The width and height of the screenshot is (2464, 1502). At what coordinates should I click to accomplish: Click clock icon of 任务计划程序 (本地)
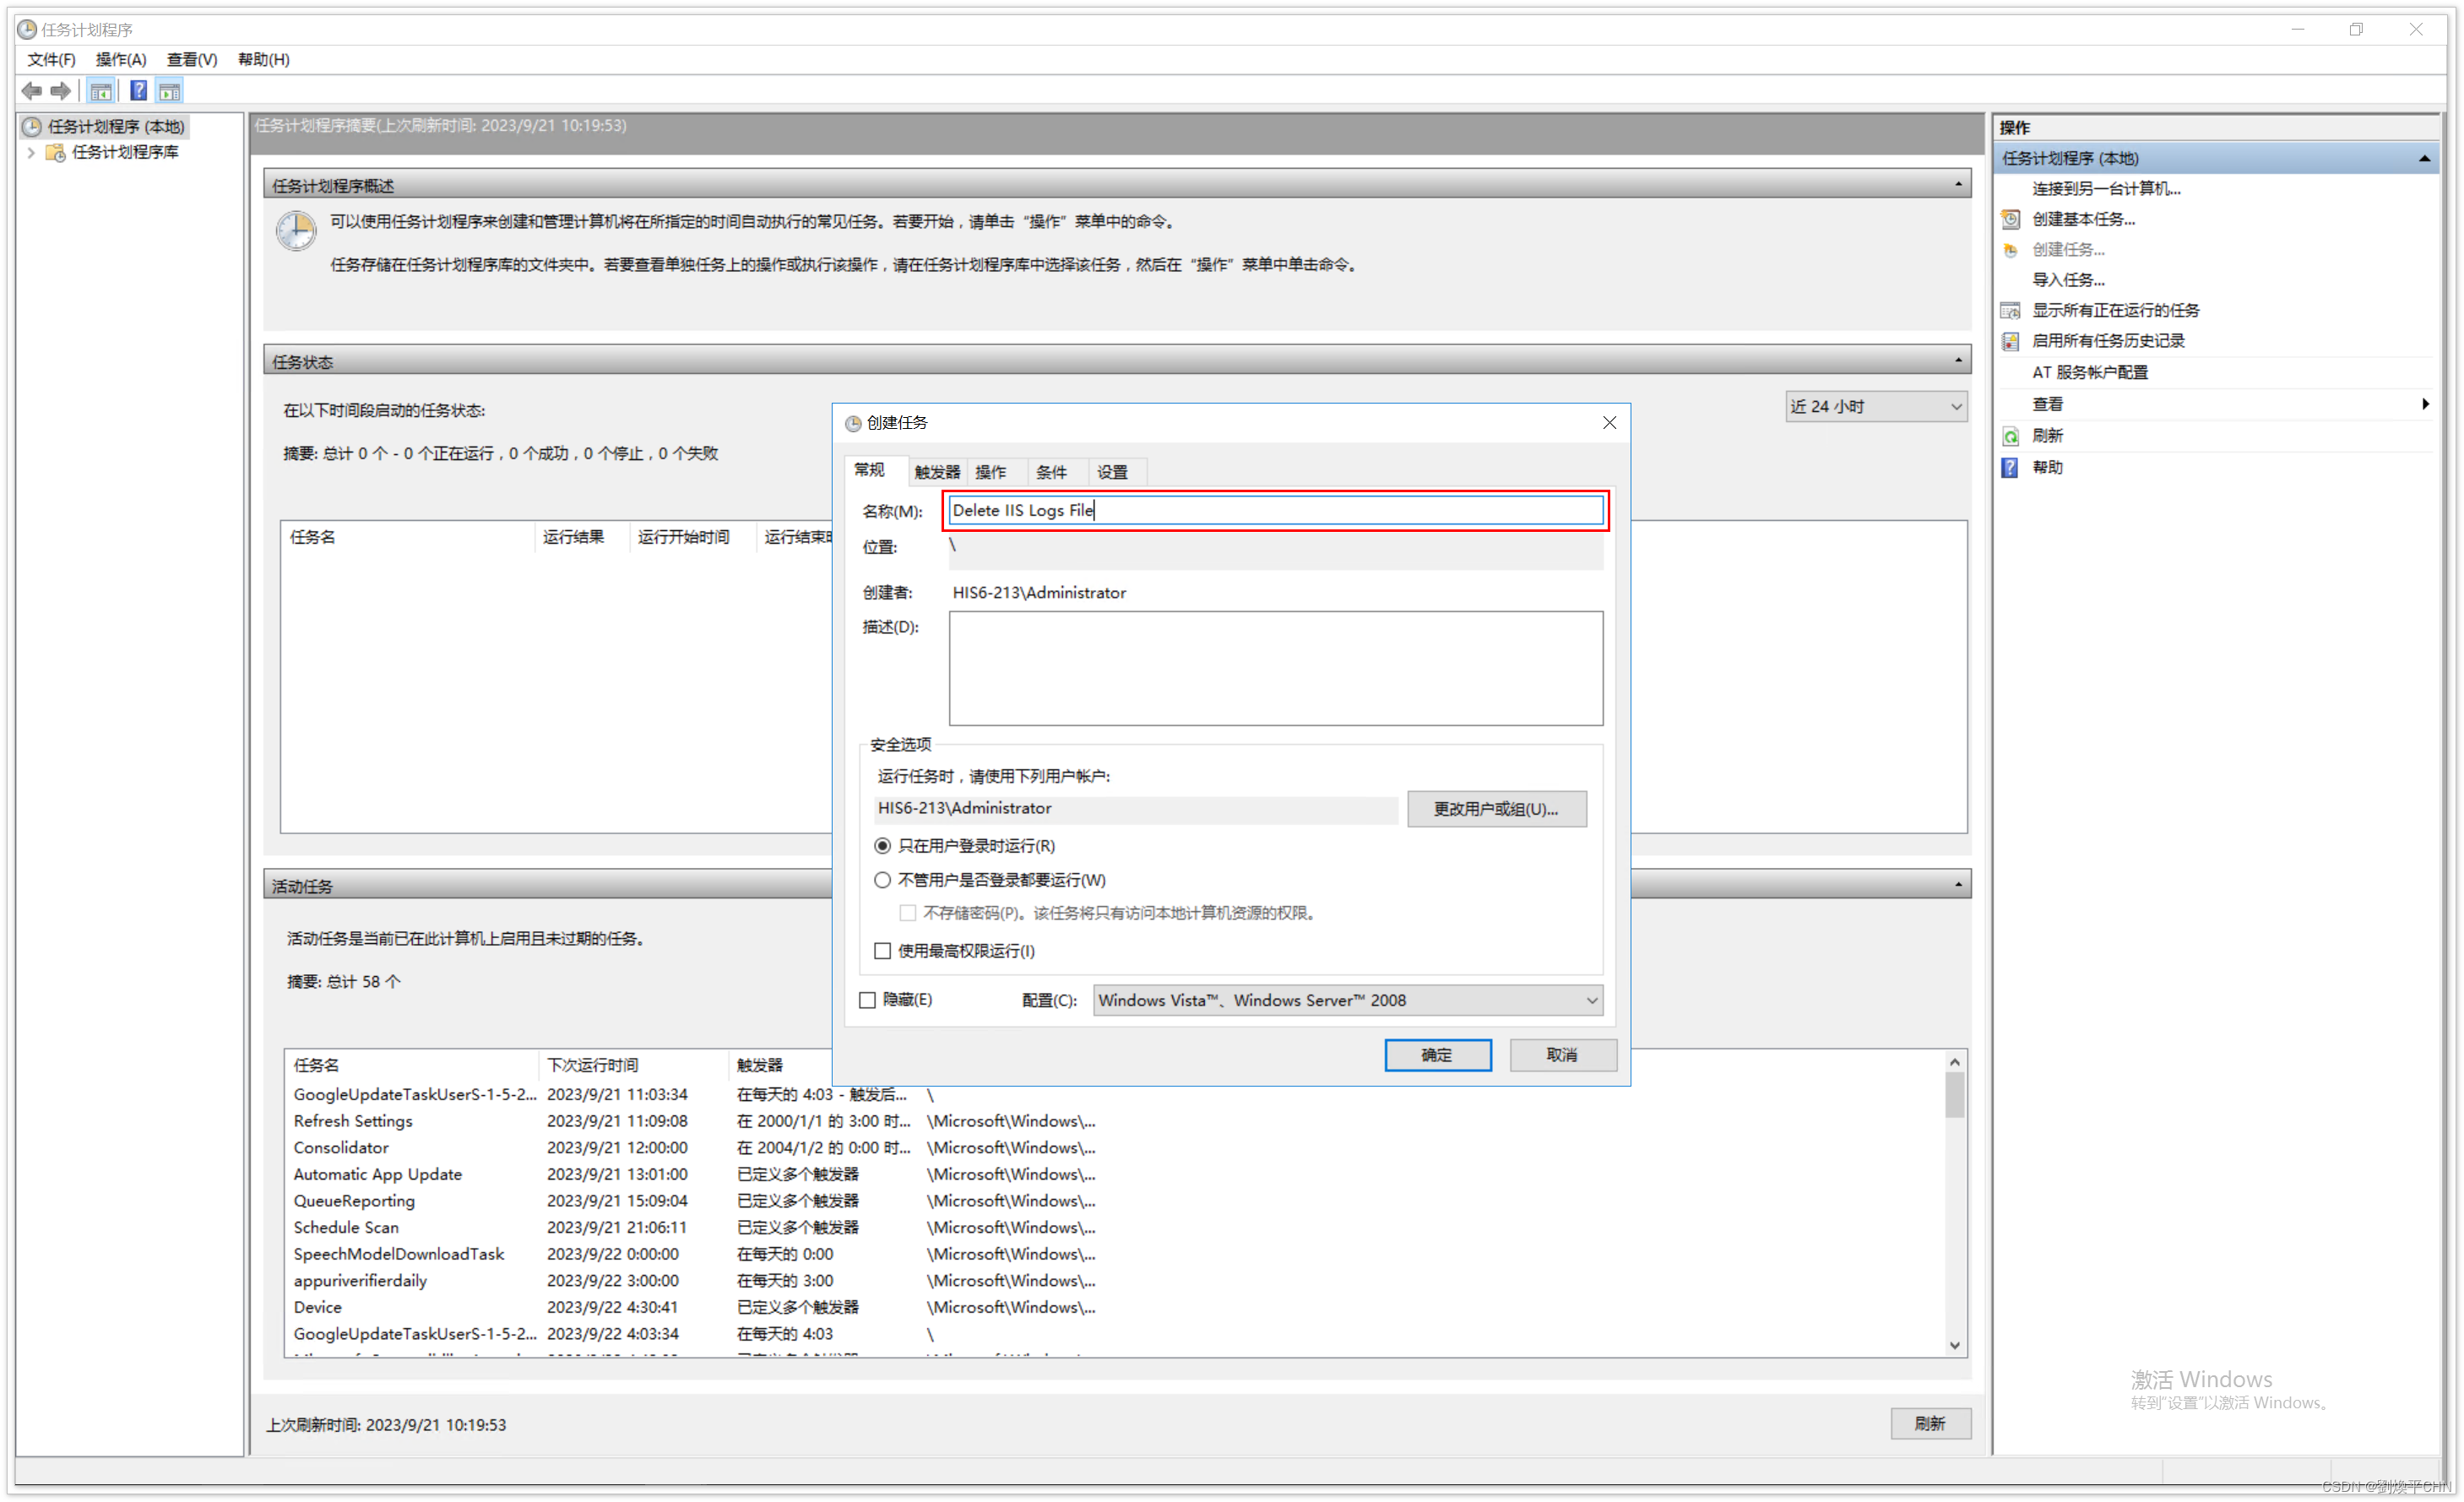point(33,127)
